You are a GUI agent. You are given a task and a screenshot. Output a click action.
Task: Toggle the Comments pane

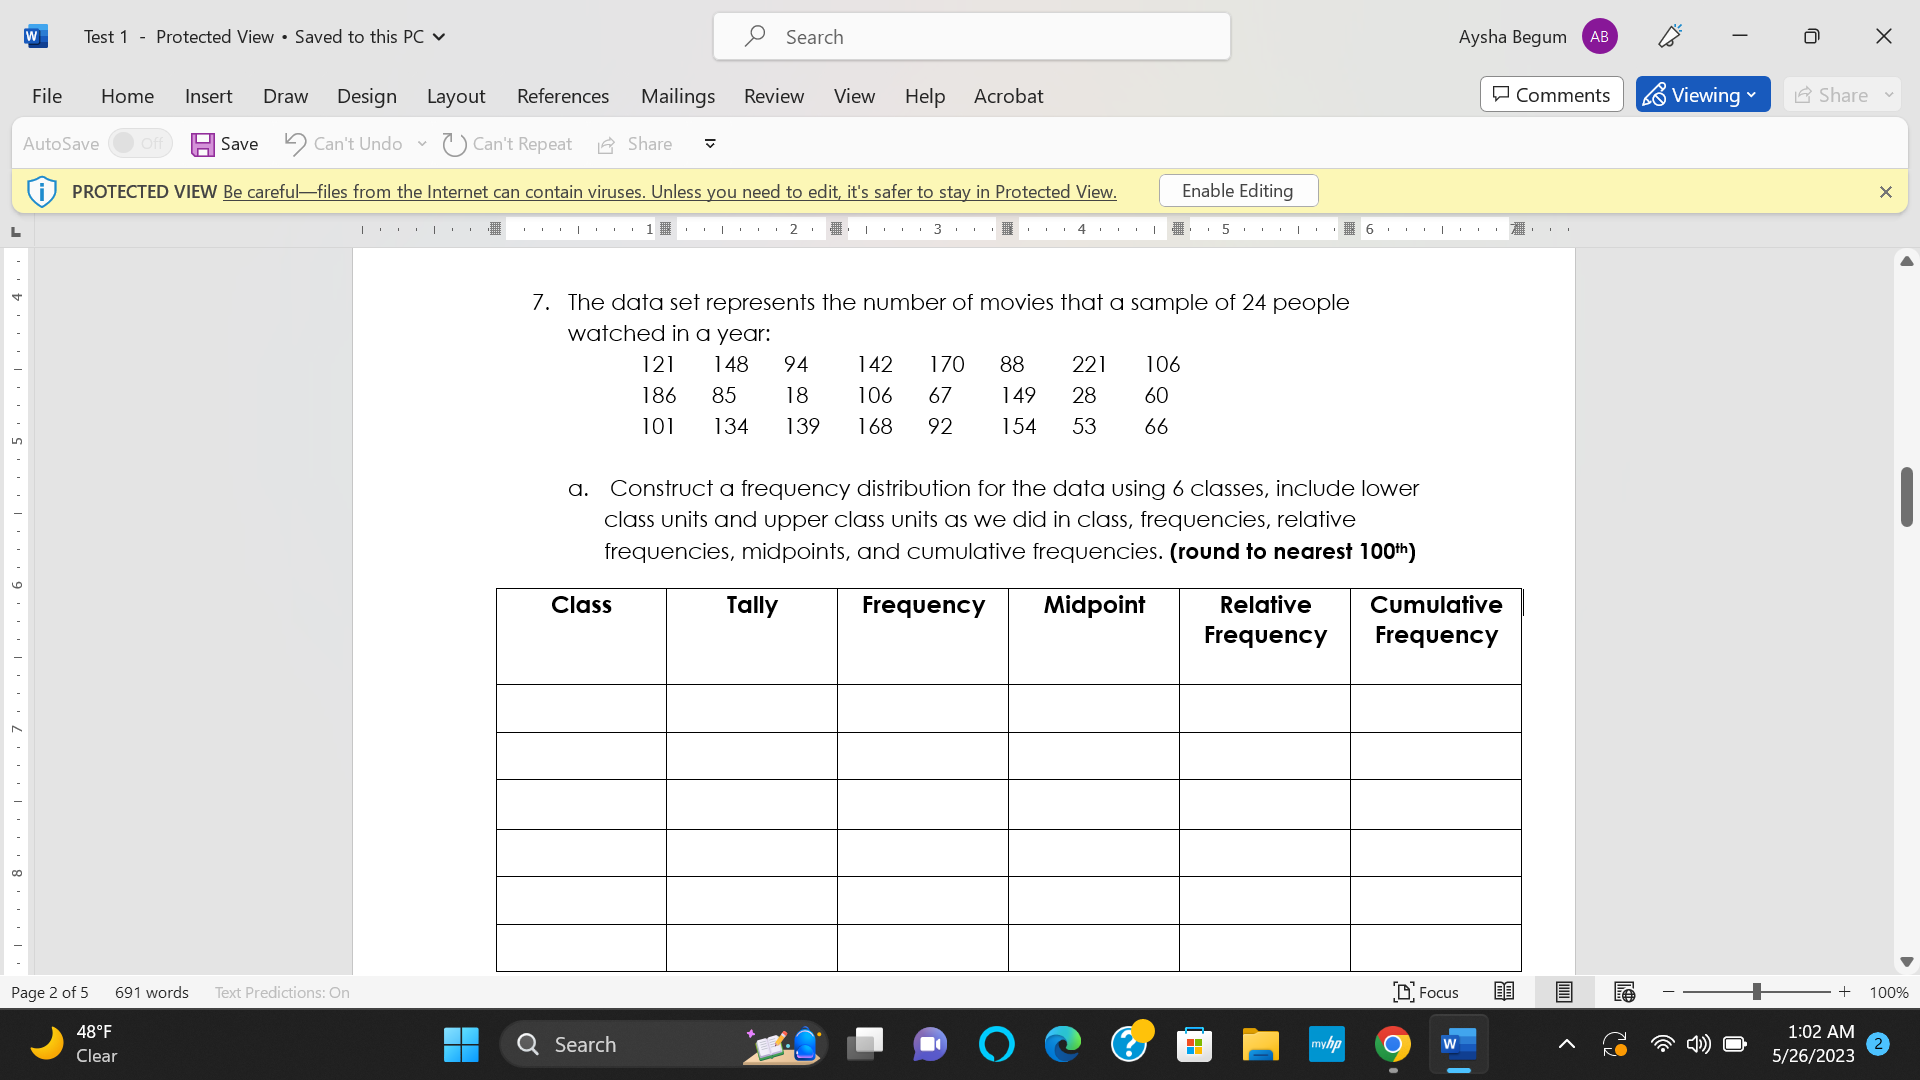[x=1551, y=94]
